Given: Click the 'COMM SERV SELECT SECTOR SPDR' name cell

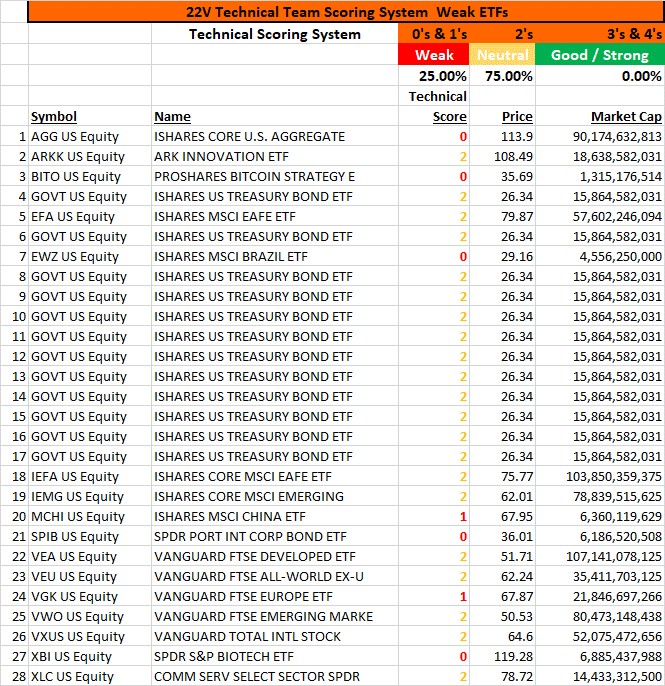Looking at the screenshot, I should 275,676.
